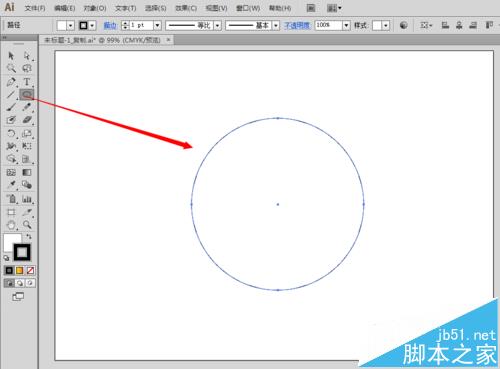Open the 等比 width profile dropdown
Image resolution: width=500 pixels, height=369 pixels.
pyautogui.click(x=217, y=25)
